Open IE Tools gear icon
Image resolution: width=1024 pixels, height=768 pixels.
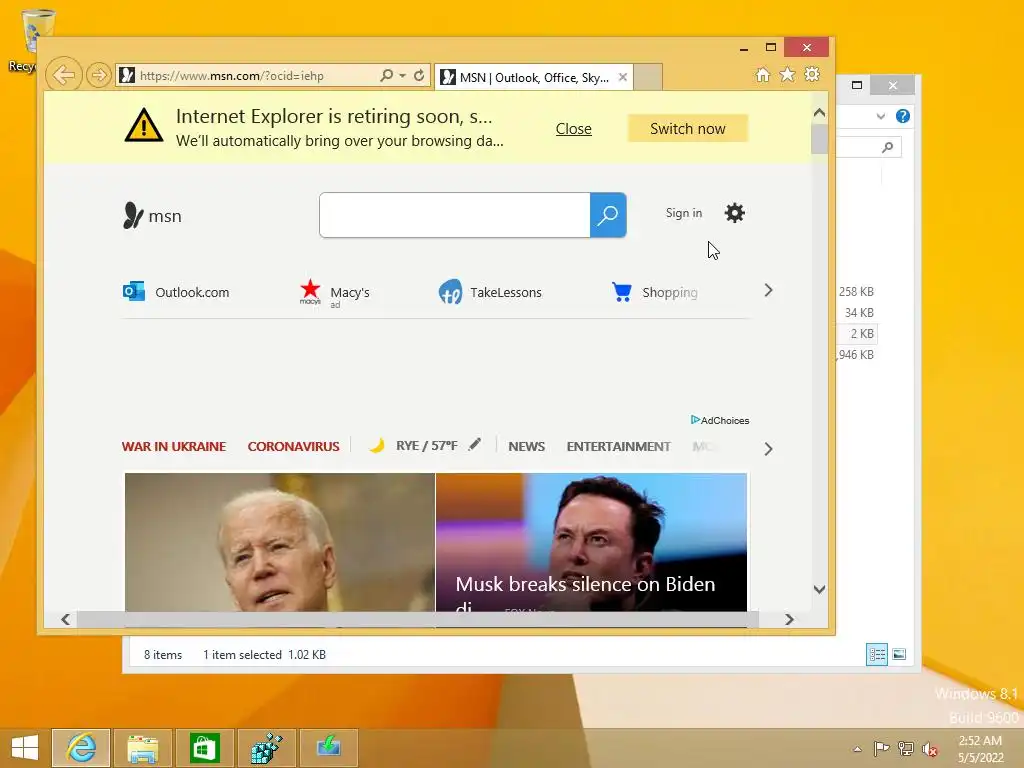[x=812, y=74]
